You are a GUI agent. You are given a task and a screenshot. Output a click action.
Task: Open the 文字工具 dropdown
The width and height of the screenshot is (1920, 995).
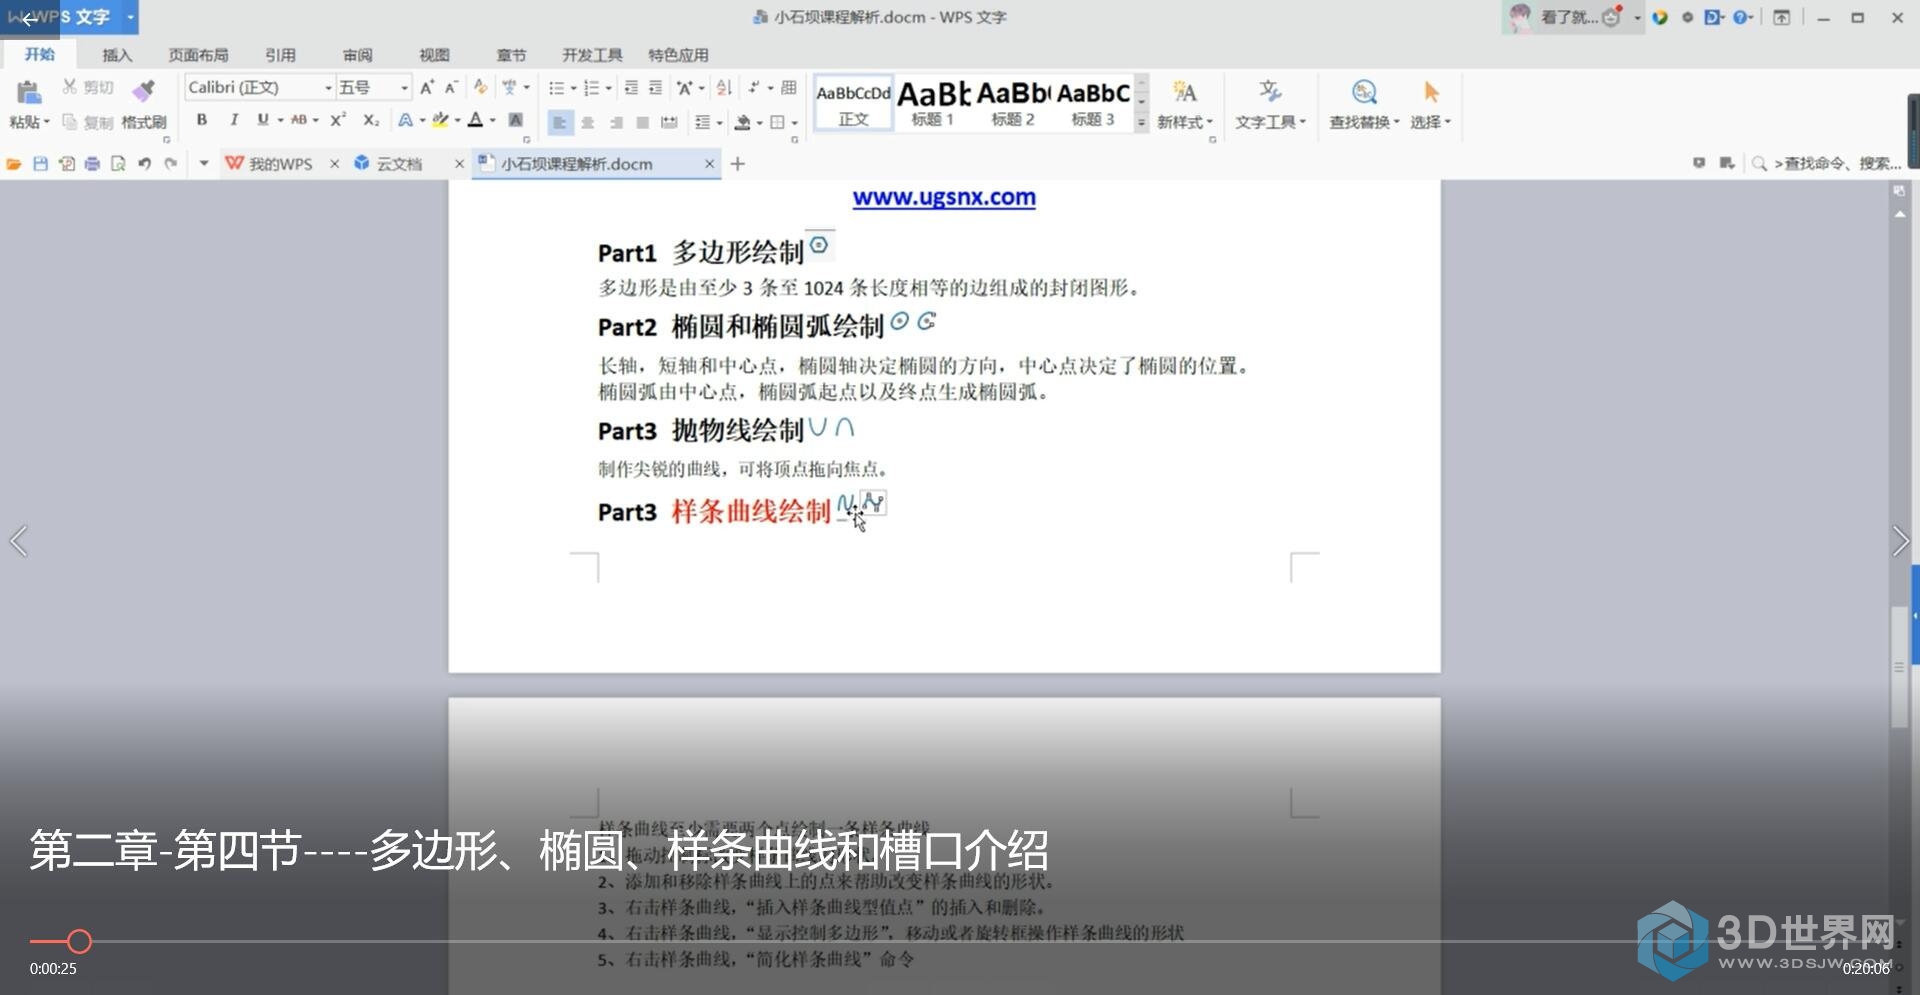tap(1270, 122)
